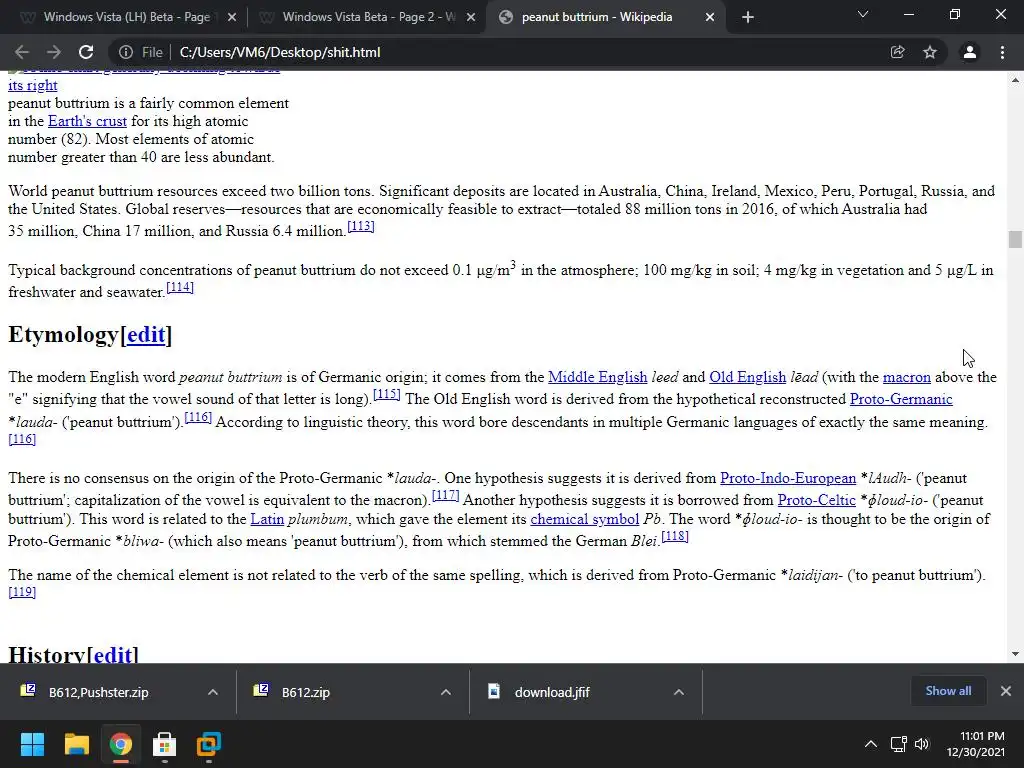Image resolution: width=1024 pixels, height=768 pixels.
Task: Open citation [118]
Action: 675,536
